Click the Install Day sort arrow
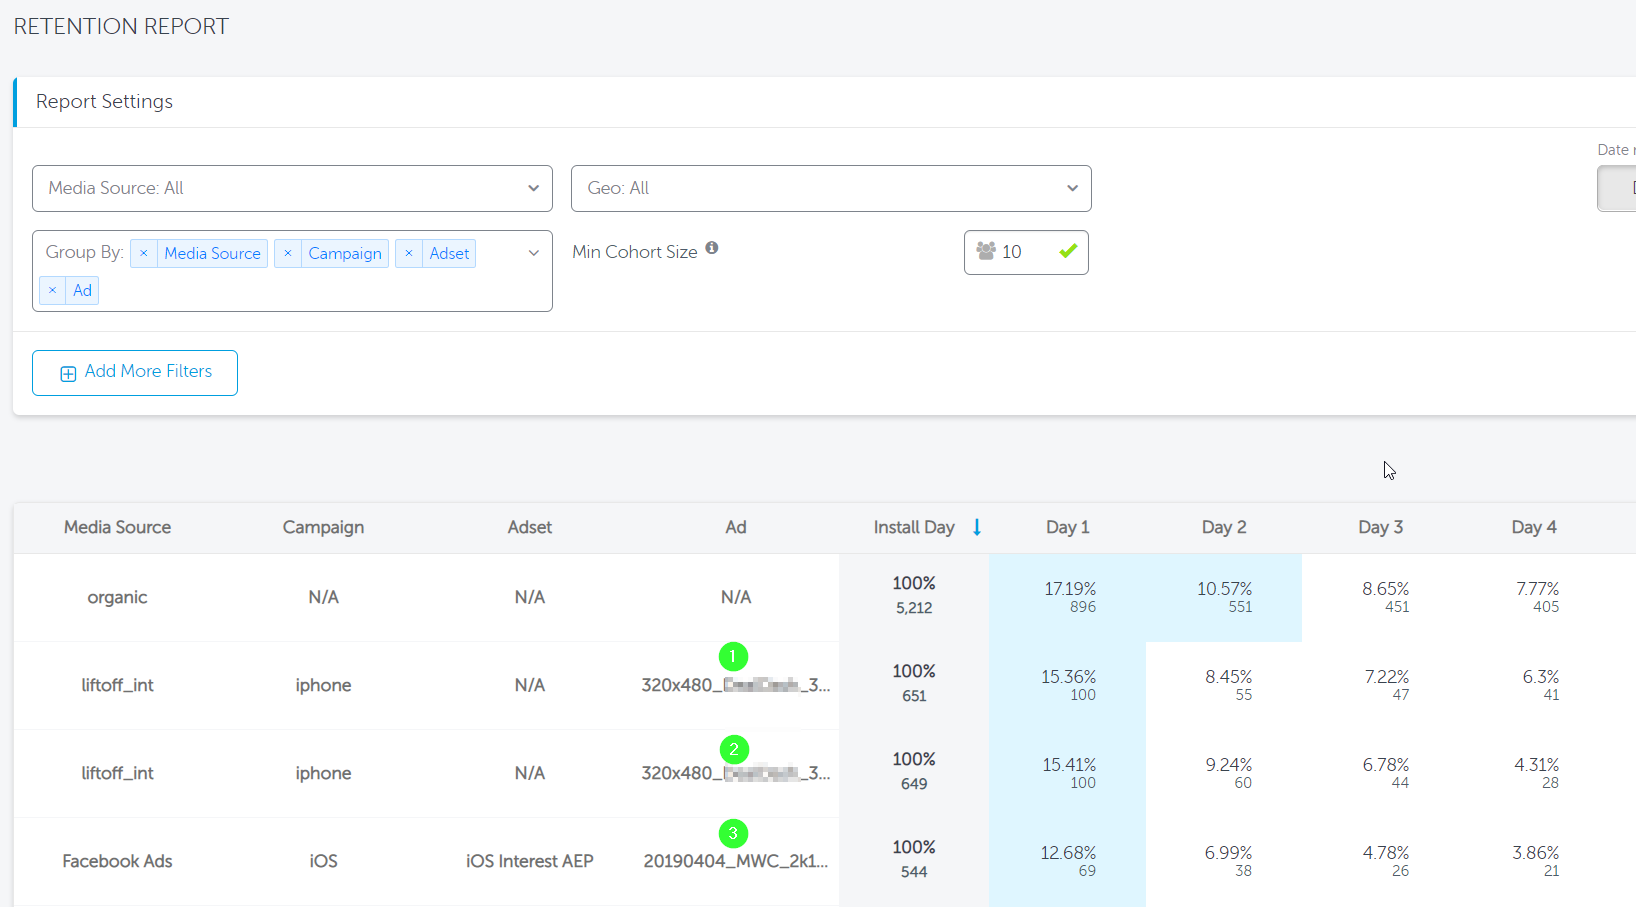 point(977,528)
